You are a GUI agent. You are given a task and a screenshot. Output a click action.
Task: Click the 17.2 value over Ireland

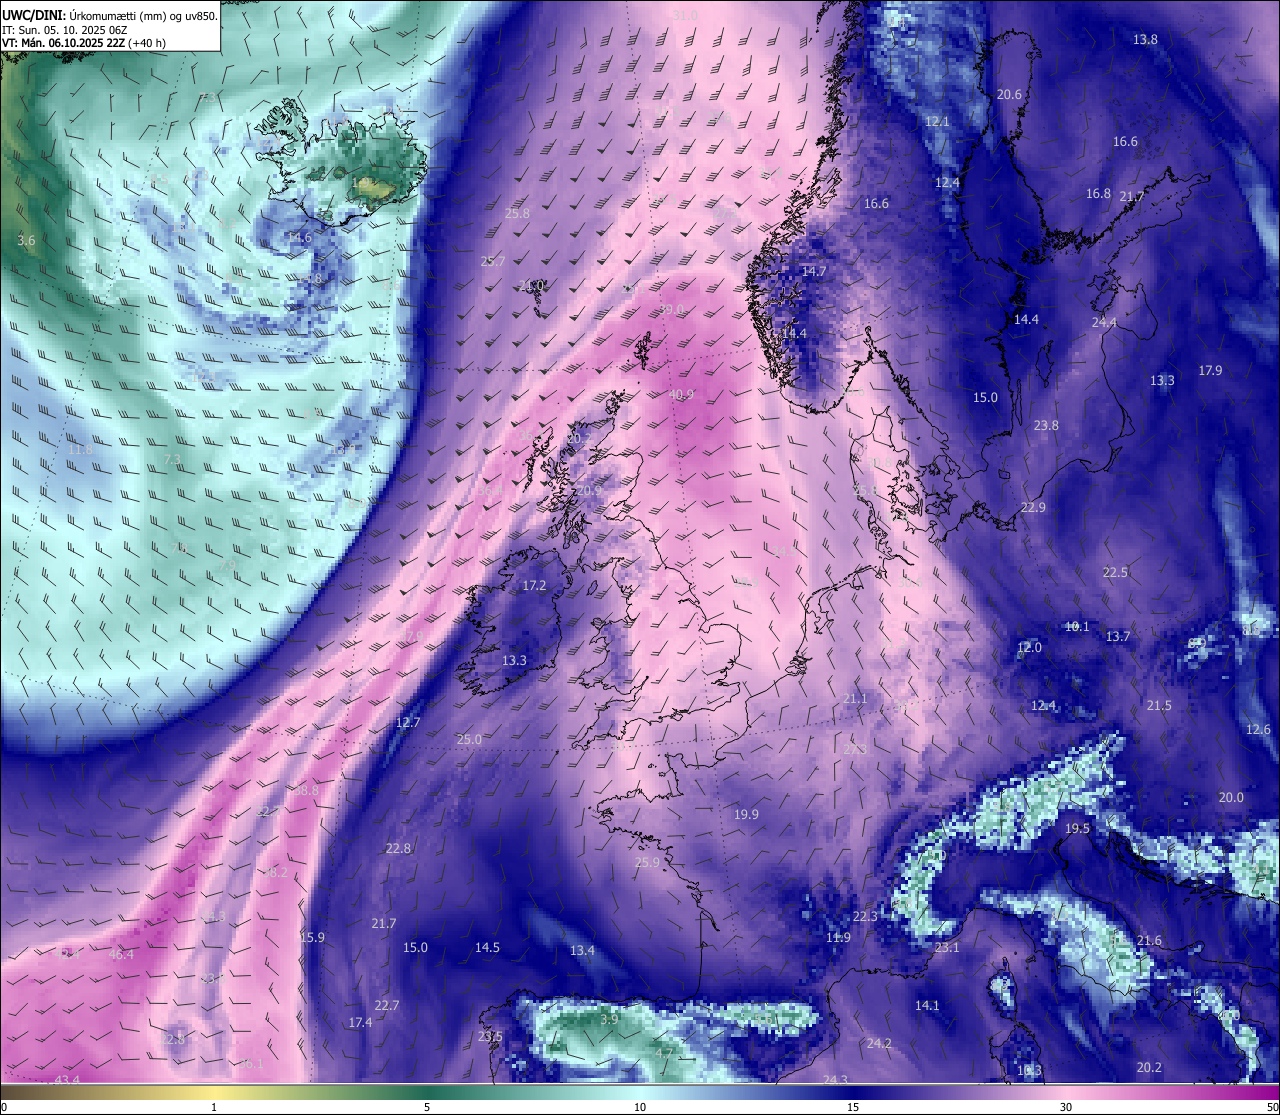click(x=534, y=585)
